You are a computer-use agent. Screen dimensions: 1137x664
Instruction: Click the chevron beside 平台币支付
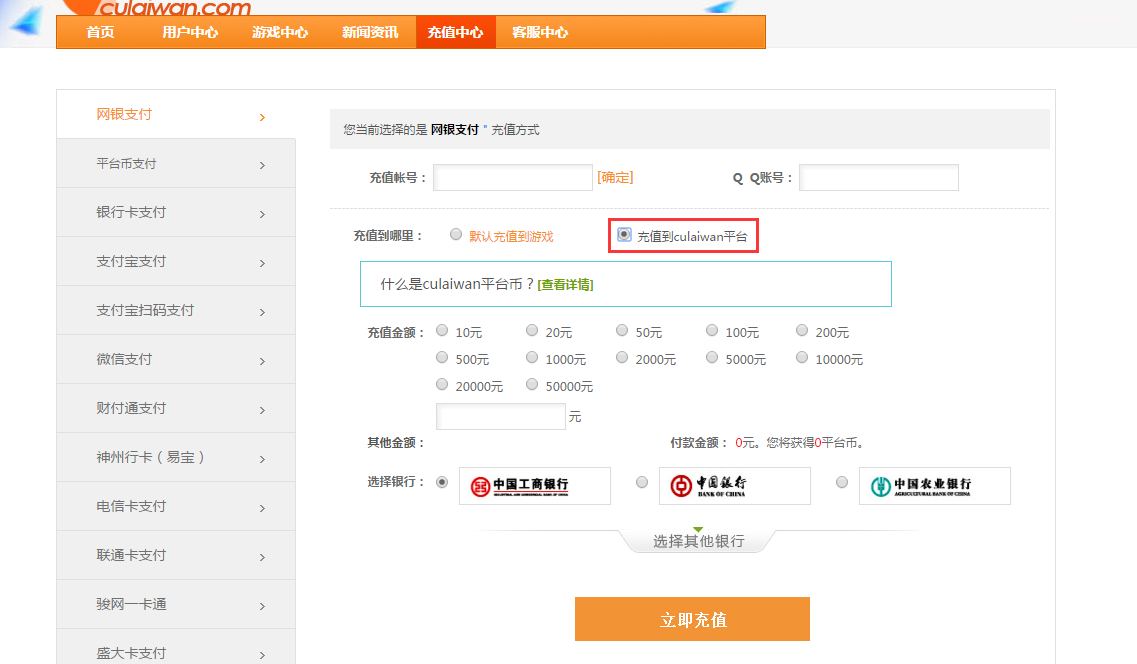point(262,165)
